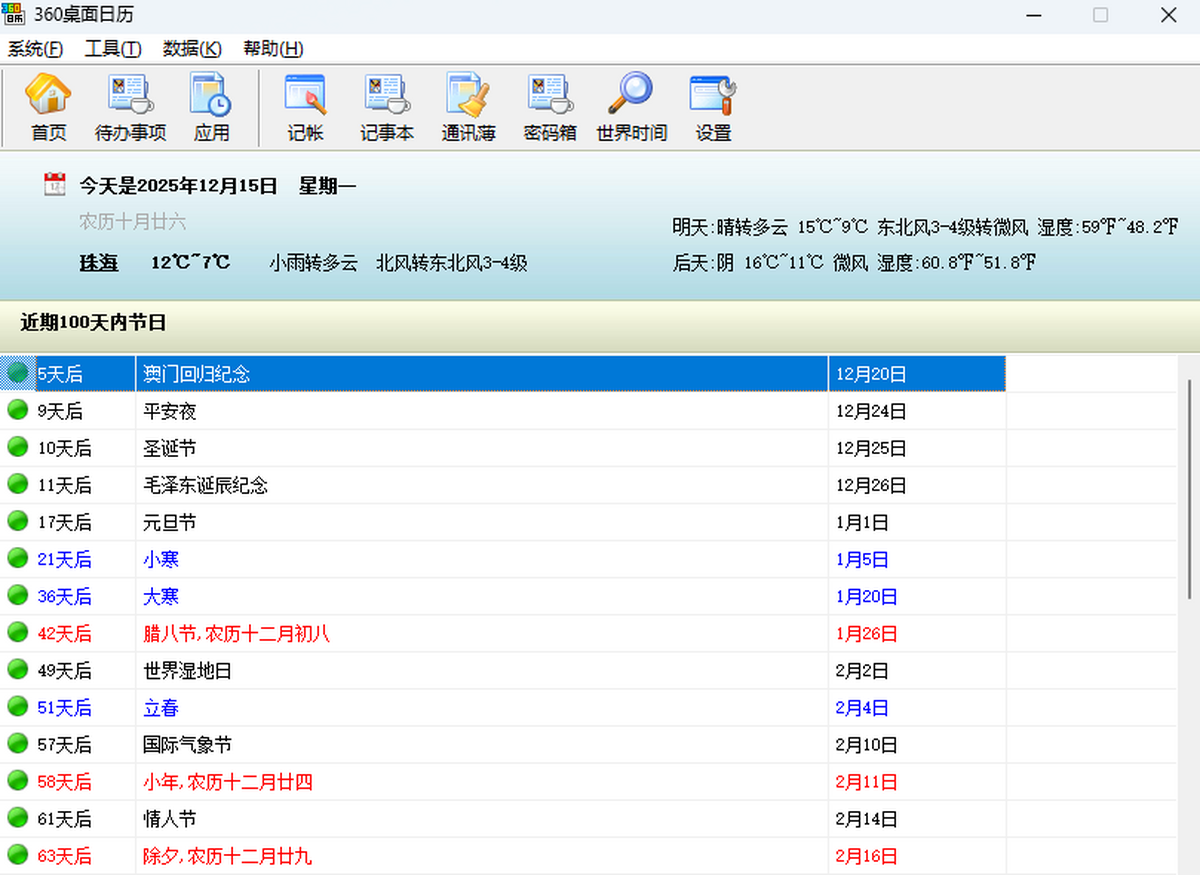Click the 珠海 city link
The image size is (1200, 875).
click(x=99, y=263)
